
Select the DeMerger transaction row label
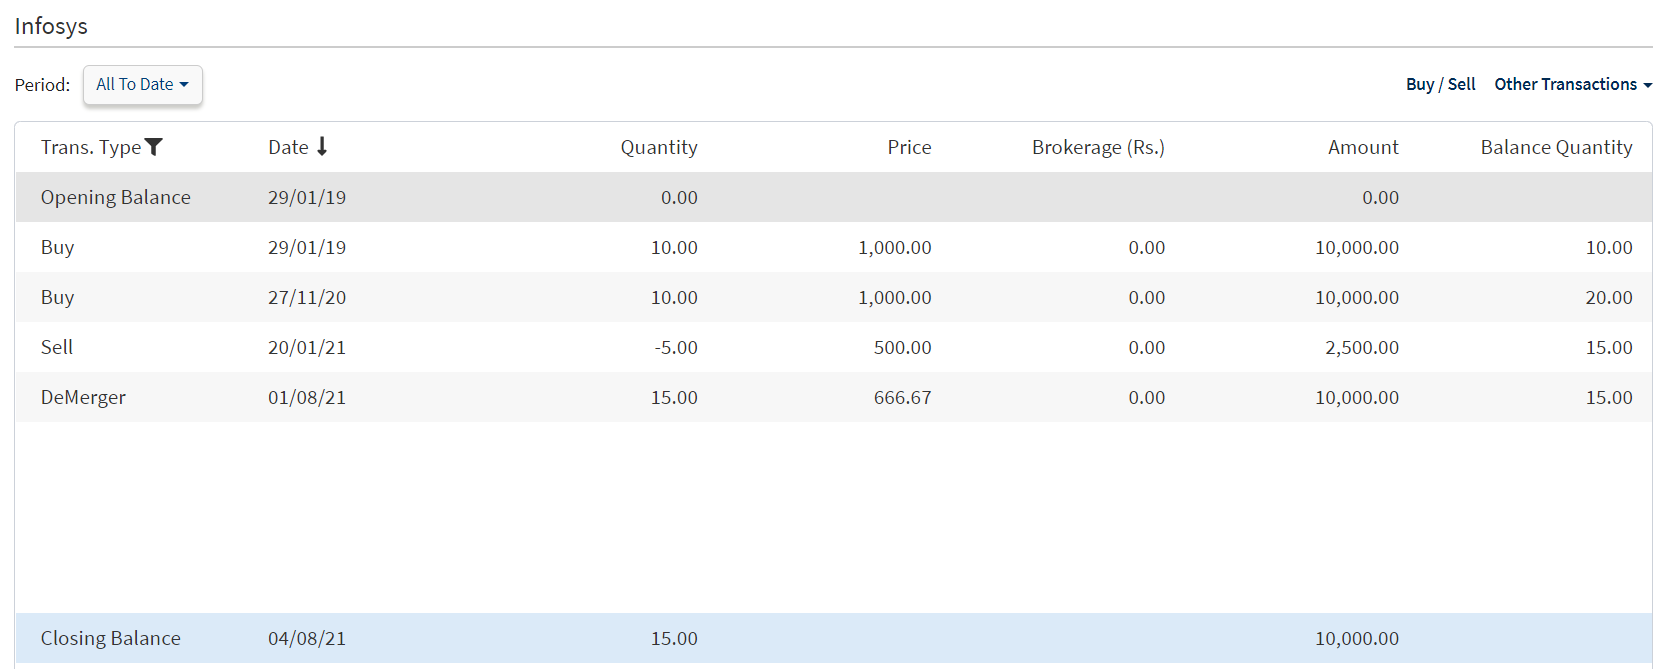tap(83, 397)
